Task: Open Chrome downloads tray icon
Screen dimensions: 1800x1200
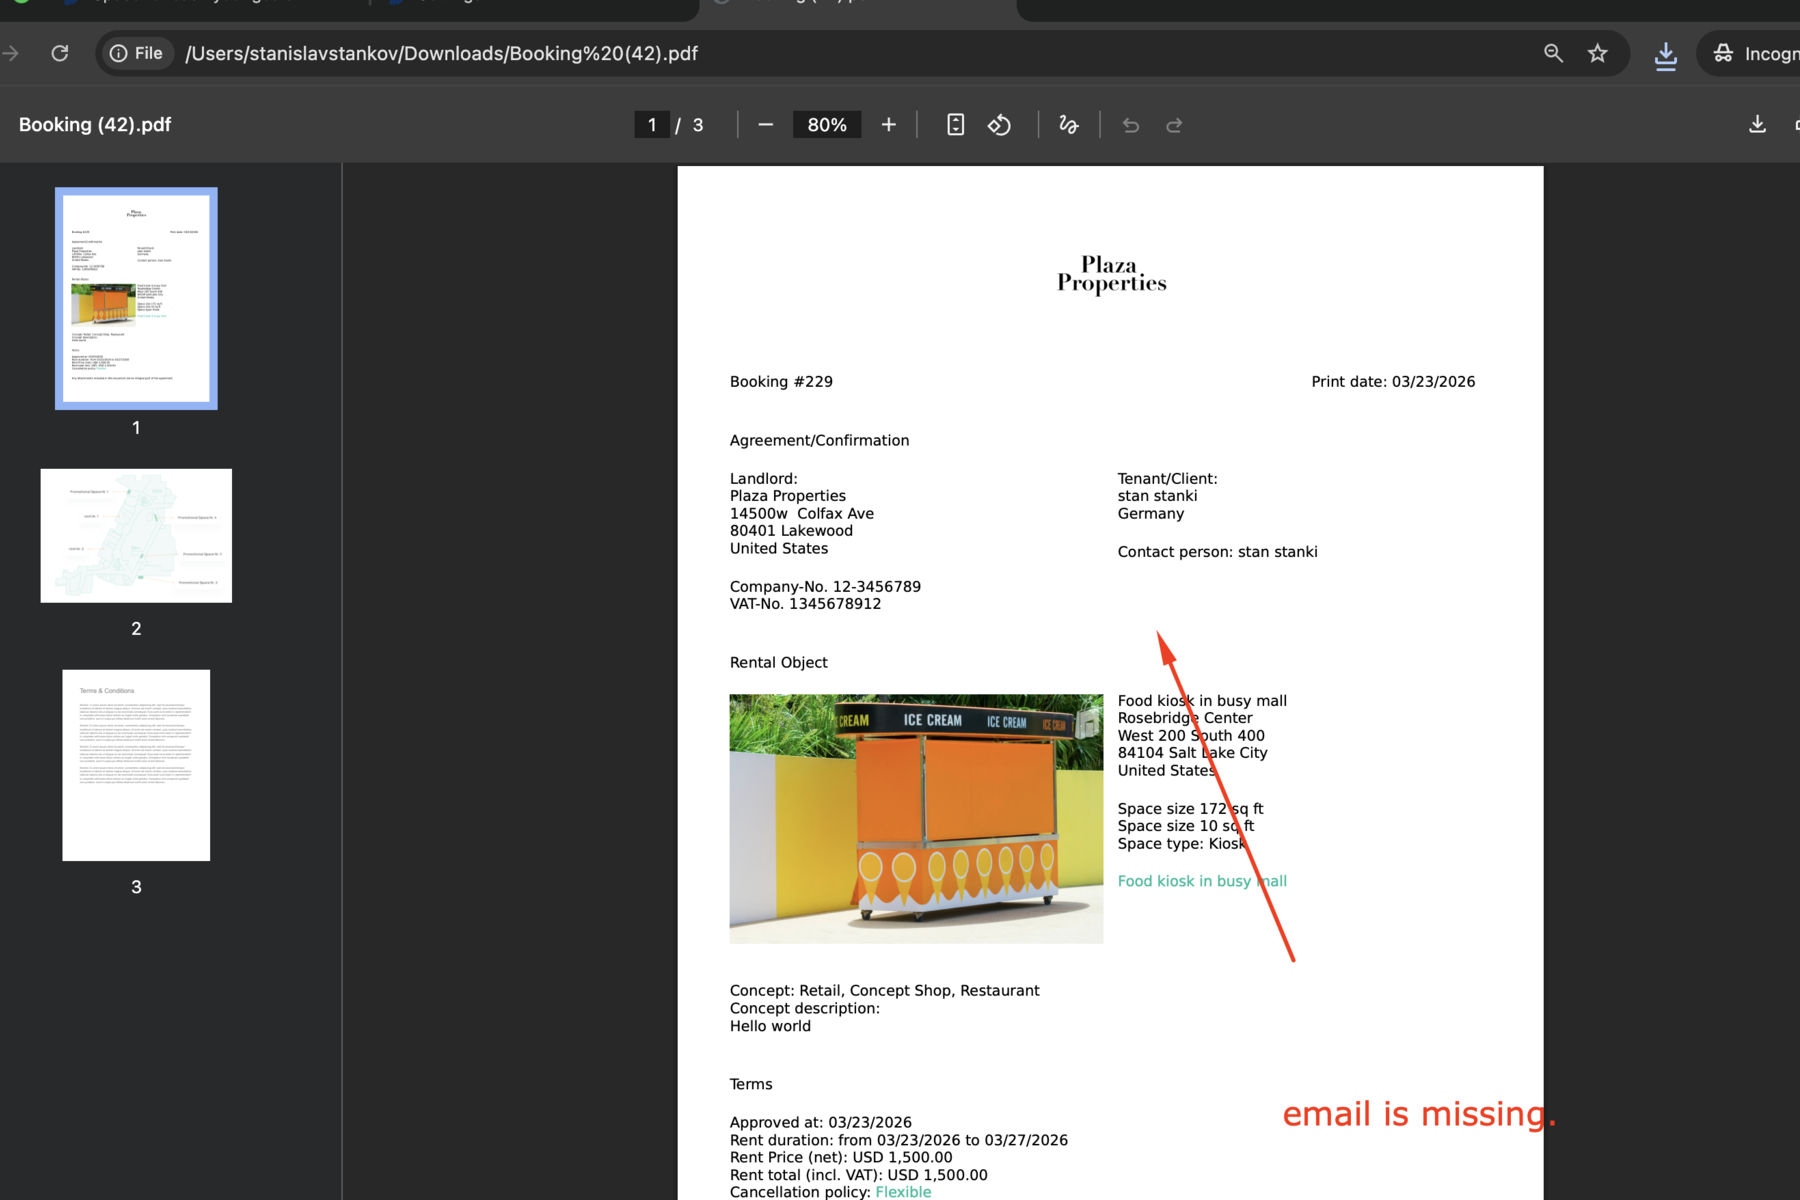Action: point(1665,55)
